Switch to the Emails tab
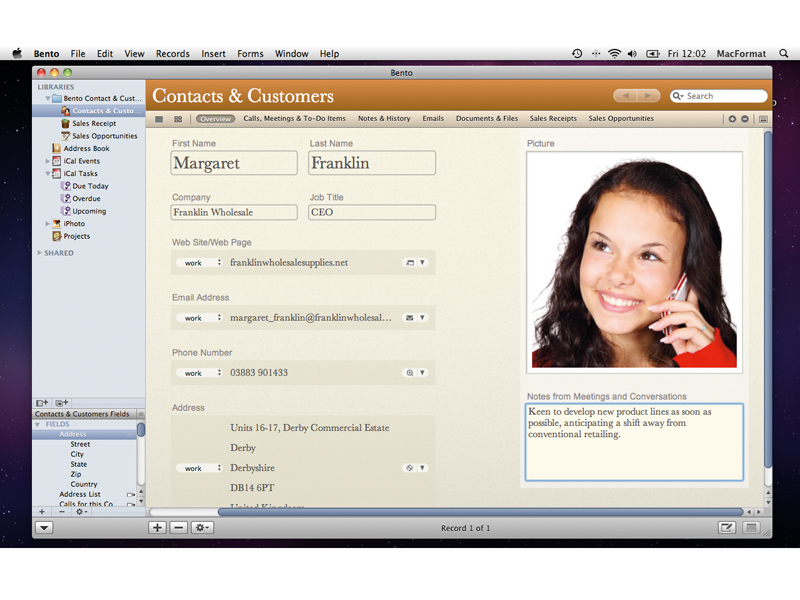Image resolution: width=800 pixels, height=600 pixels. 433,118
